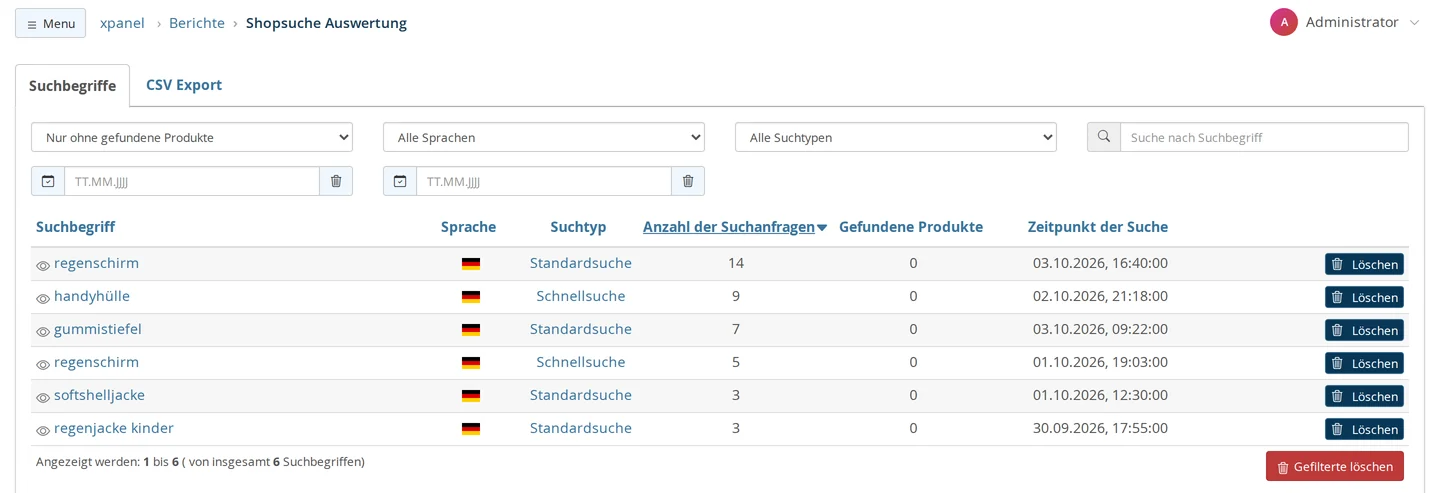Click the search count value 9
Image resolution: width=1432 pixels, height=493 pixels.
[x=736, y=296]
